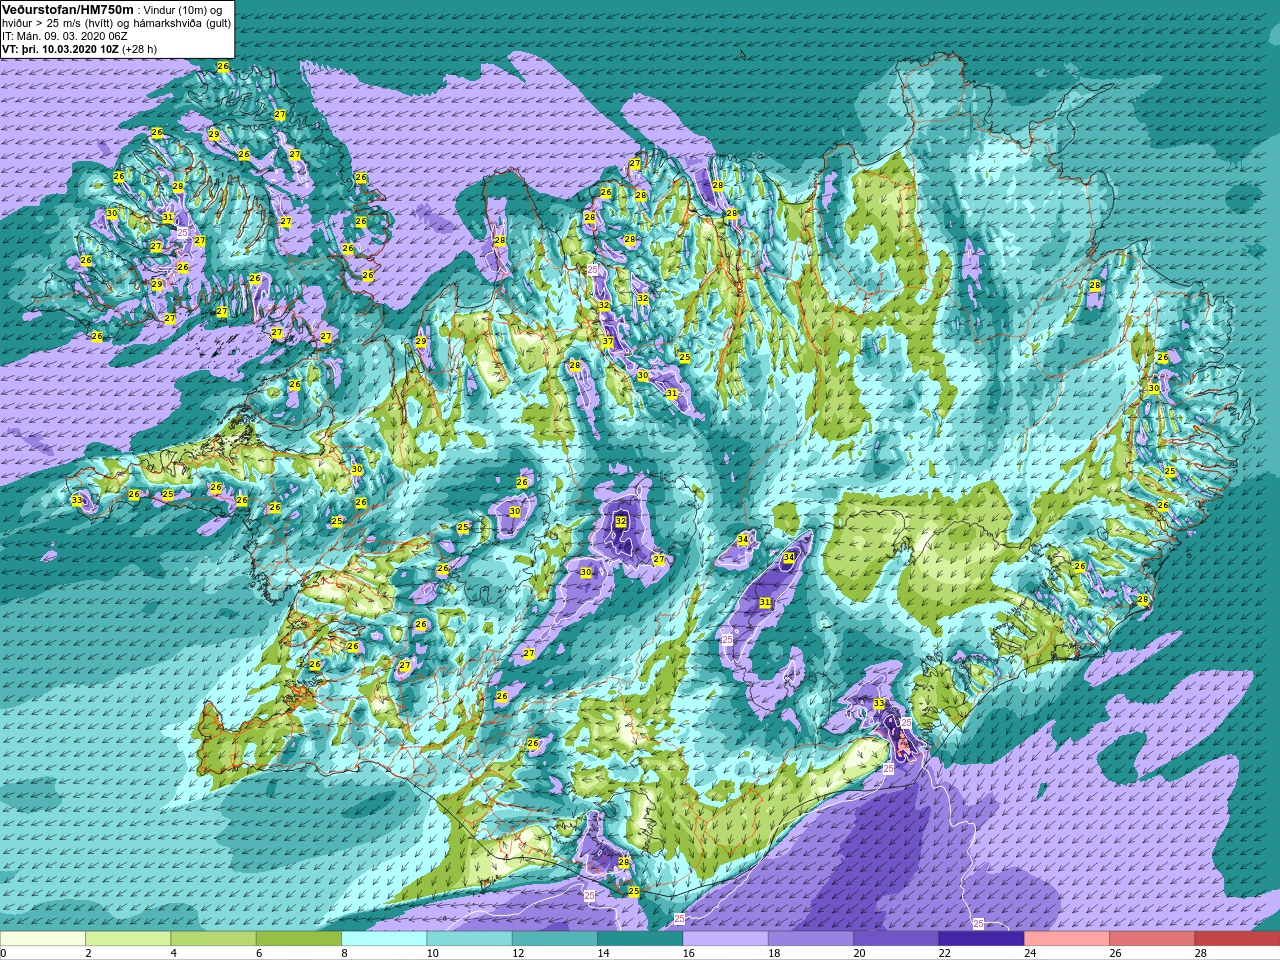This screenshot has width=1280, height=960.
Task: Click the legend scale number 16
Action: [x=689, y=953]
